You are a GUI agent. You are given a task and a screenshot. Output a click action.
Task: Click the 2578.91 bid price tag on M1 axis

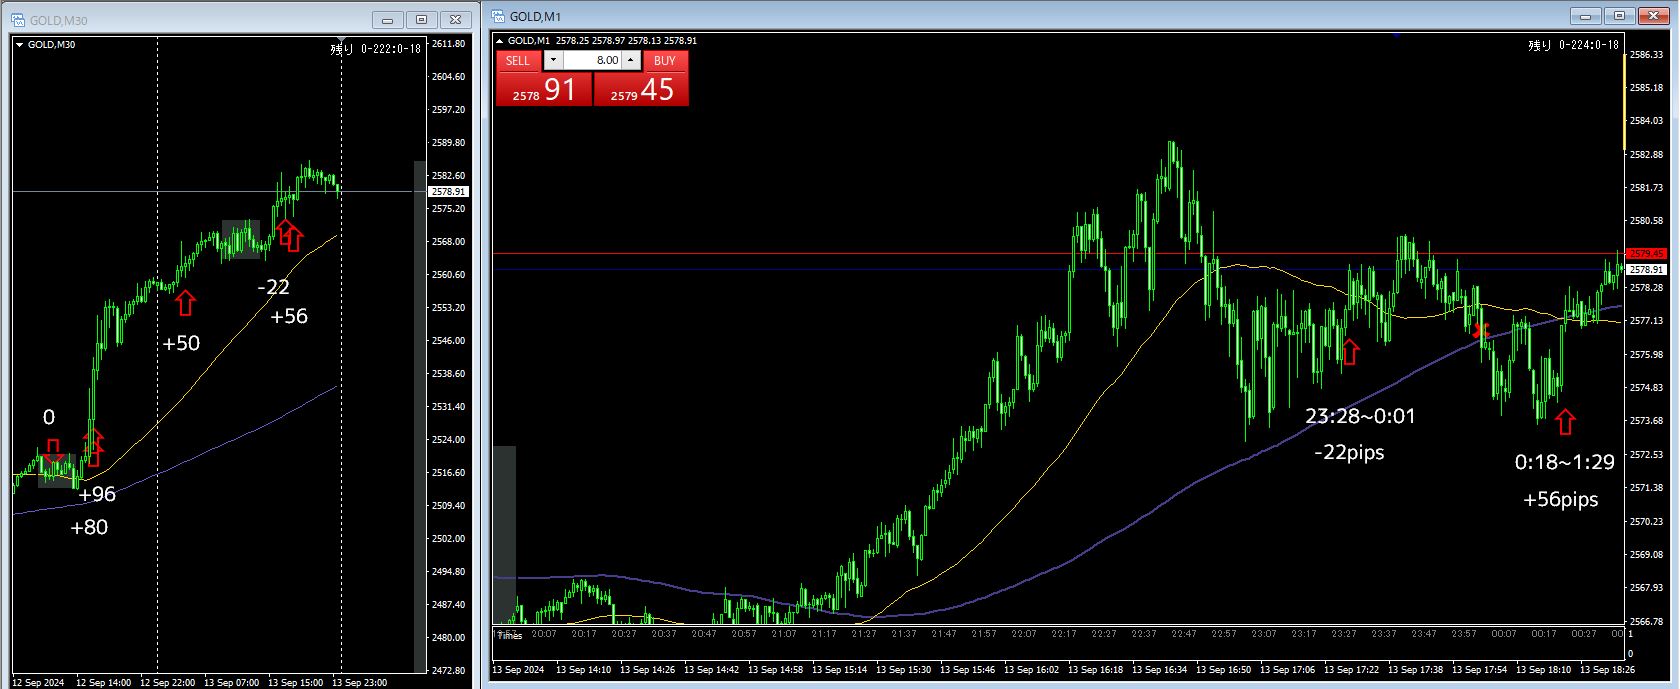[x=1646, y=270]
